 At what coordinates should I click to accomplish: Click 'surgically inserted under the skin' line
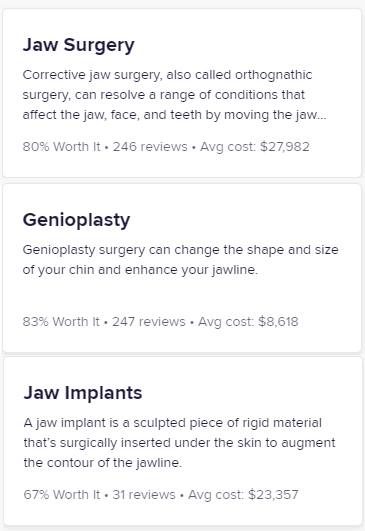179,443
